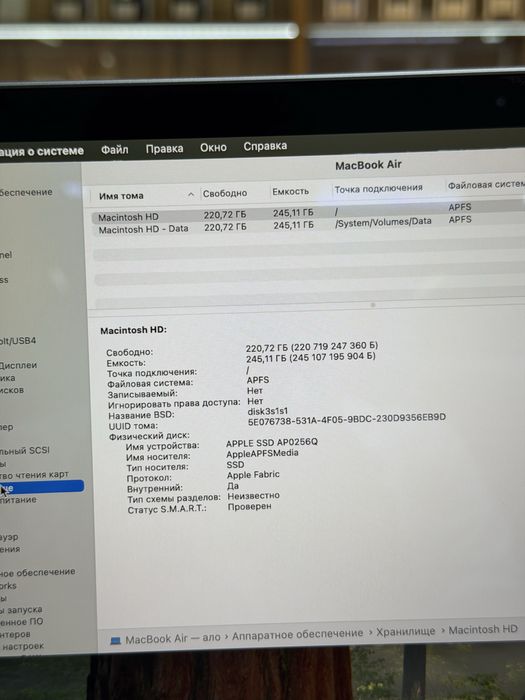Click MacBook Air — ало in path bar
This screenshot has height=700, width=525.
(x=173, y=639)
